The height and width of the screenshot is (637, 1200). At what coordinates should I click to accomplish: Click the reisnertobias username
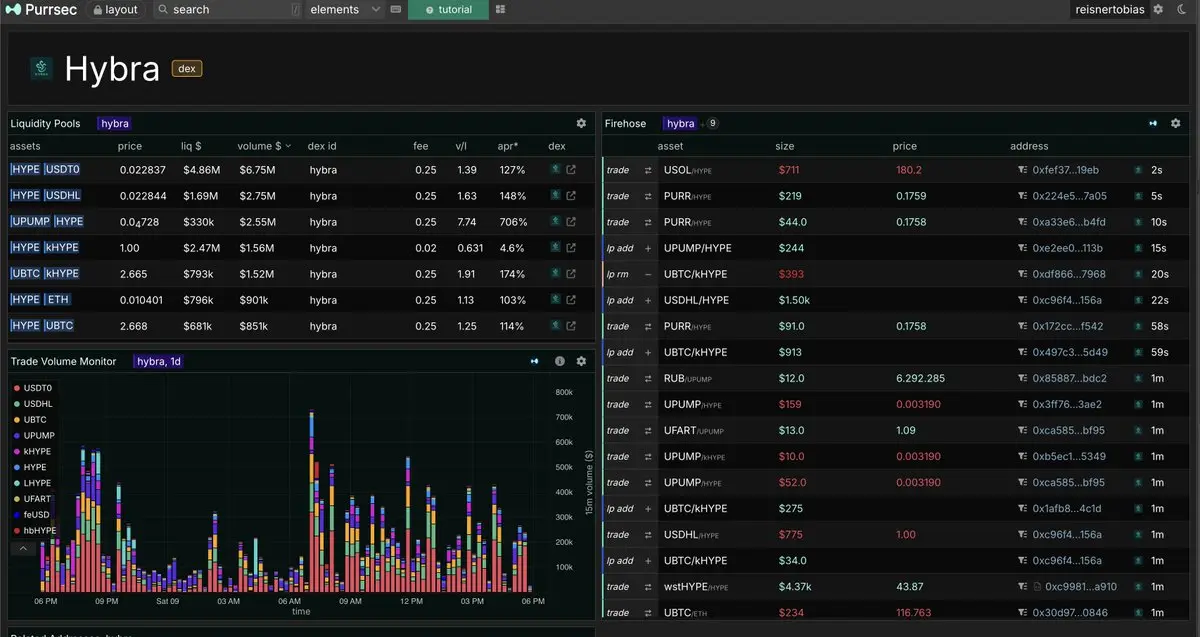coord(1110,9)
